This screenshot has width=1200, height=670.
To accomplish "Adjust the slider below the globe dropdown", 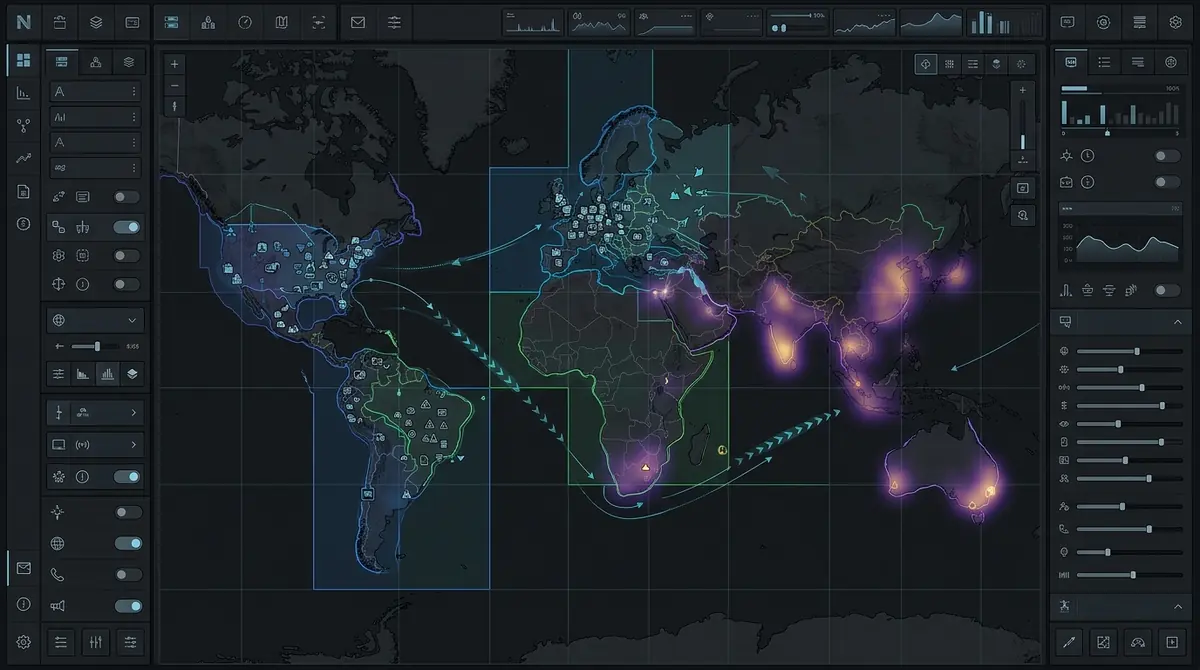I will (97, 346).
